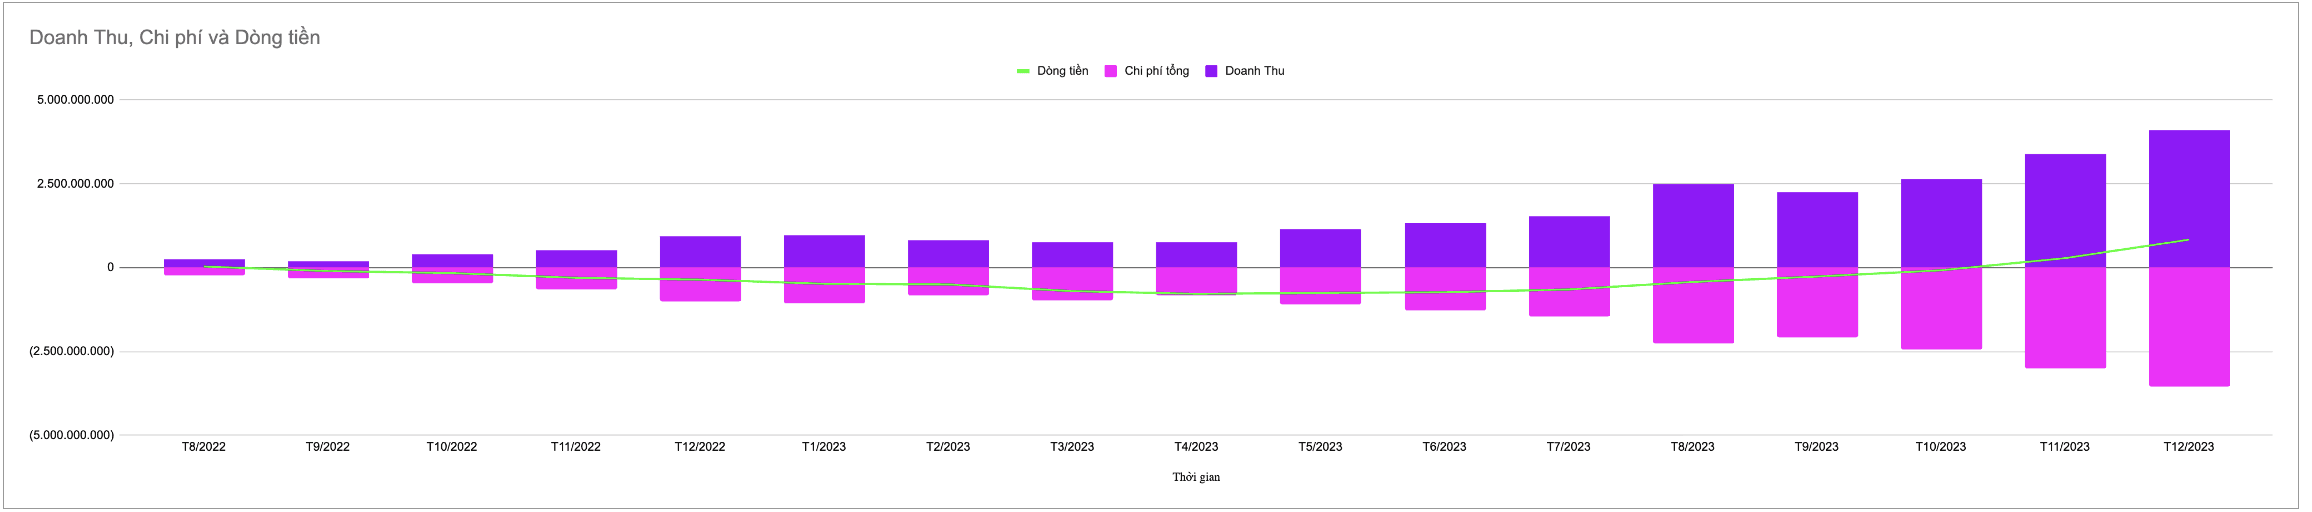Screen dimensions: 2312x512
Task: Click the green Dòng tiền legend swatch
Action: pyautogui.click(x=1023, y=71)
